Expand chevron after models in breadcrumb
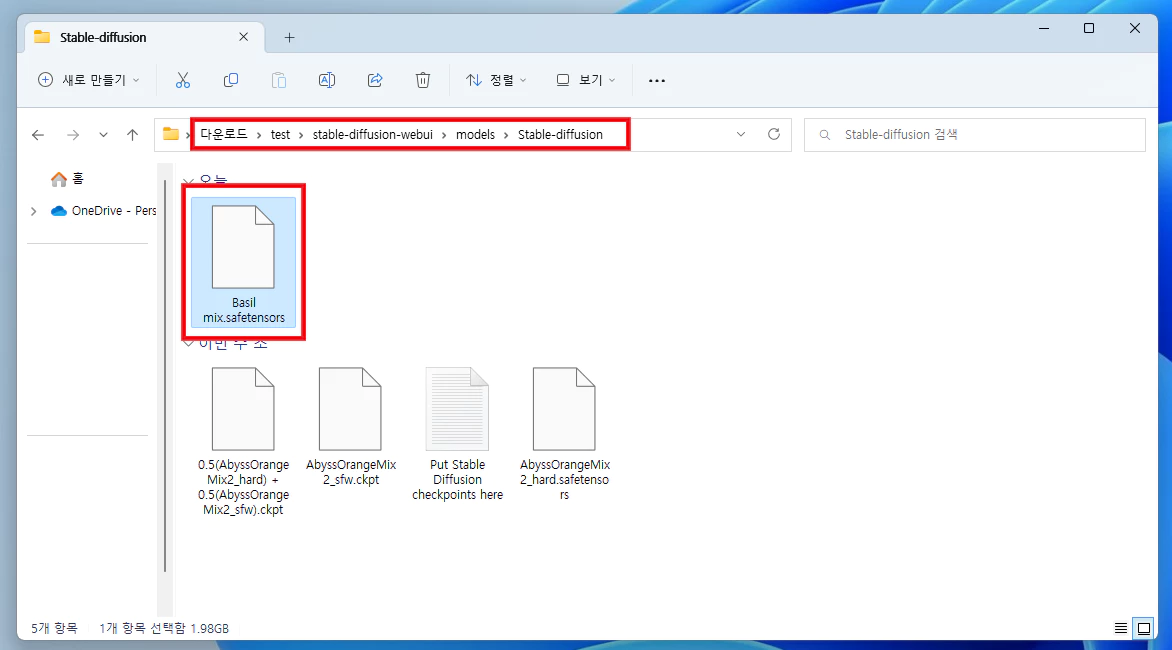Viewport: 1172px width, 650px height. coord(506,135)
